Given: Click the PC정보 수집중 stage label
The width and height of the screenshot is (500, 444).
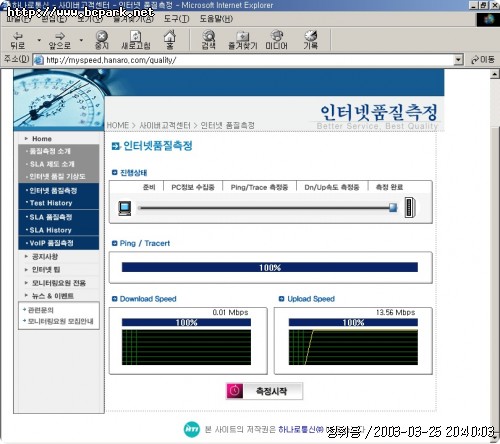Looking at the screenshot, I should pyautogui.click(x=193, y=187).
